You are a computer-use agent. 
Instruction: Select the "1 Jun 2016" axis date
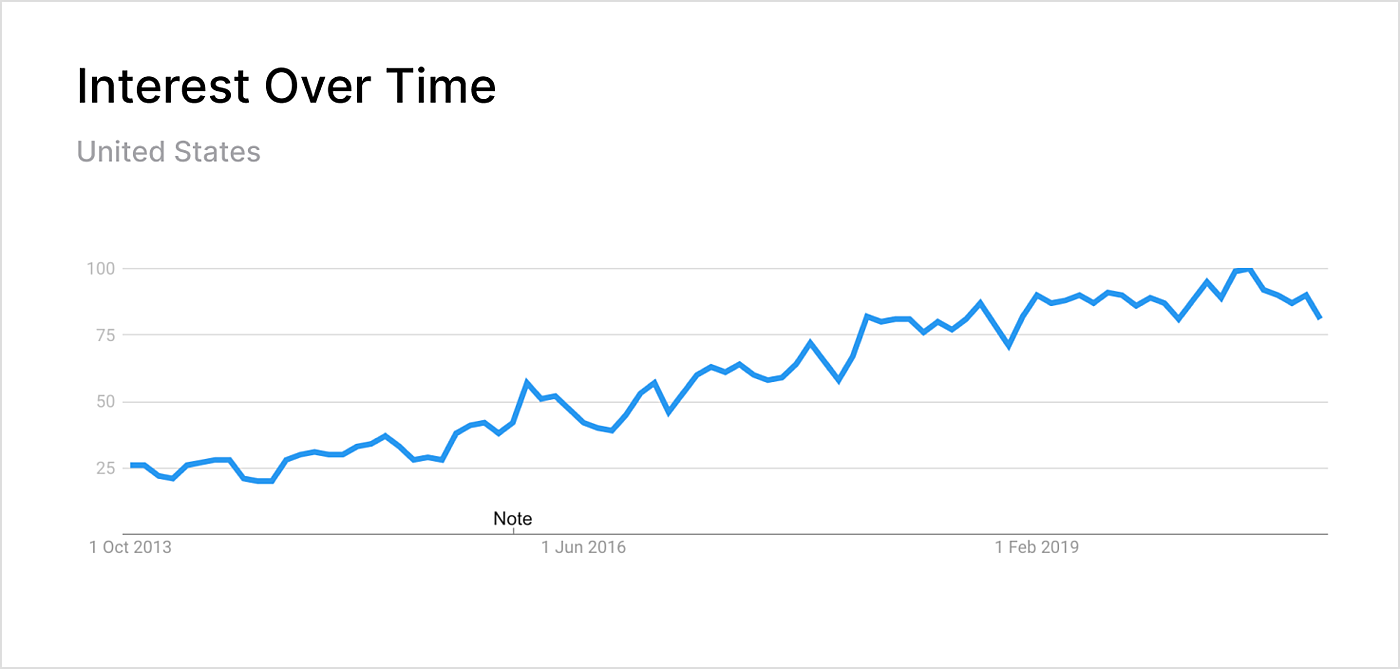(583, 547)
